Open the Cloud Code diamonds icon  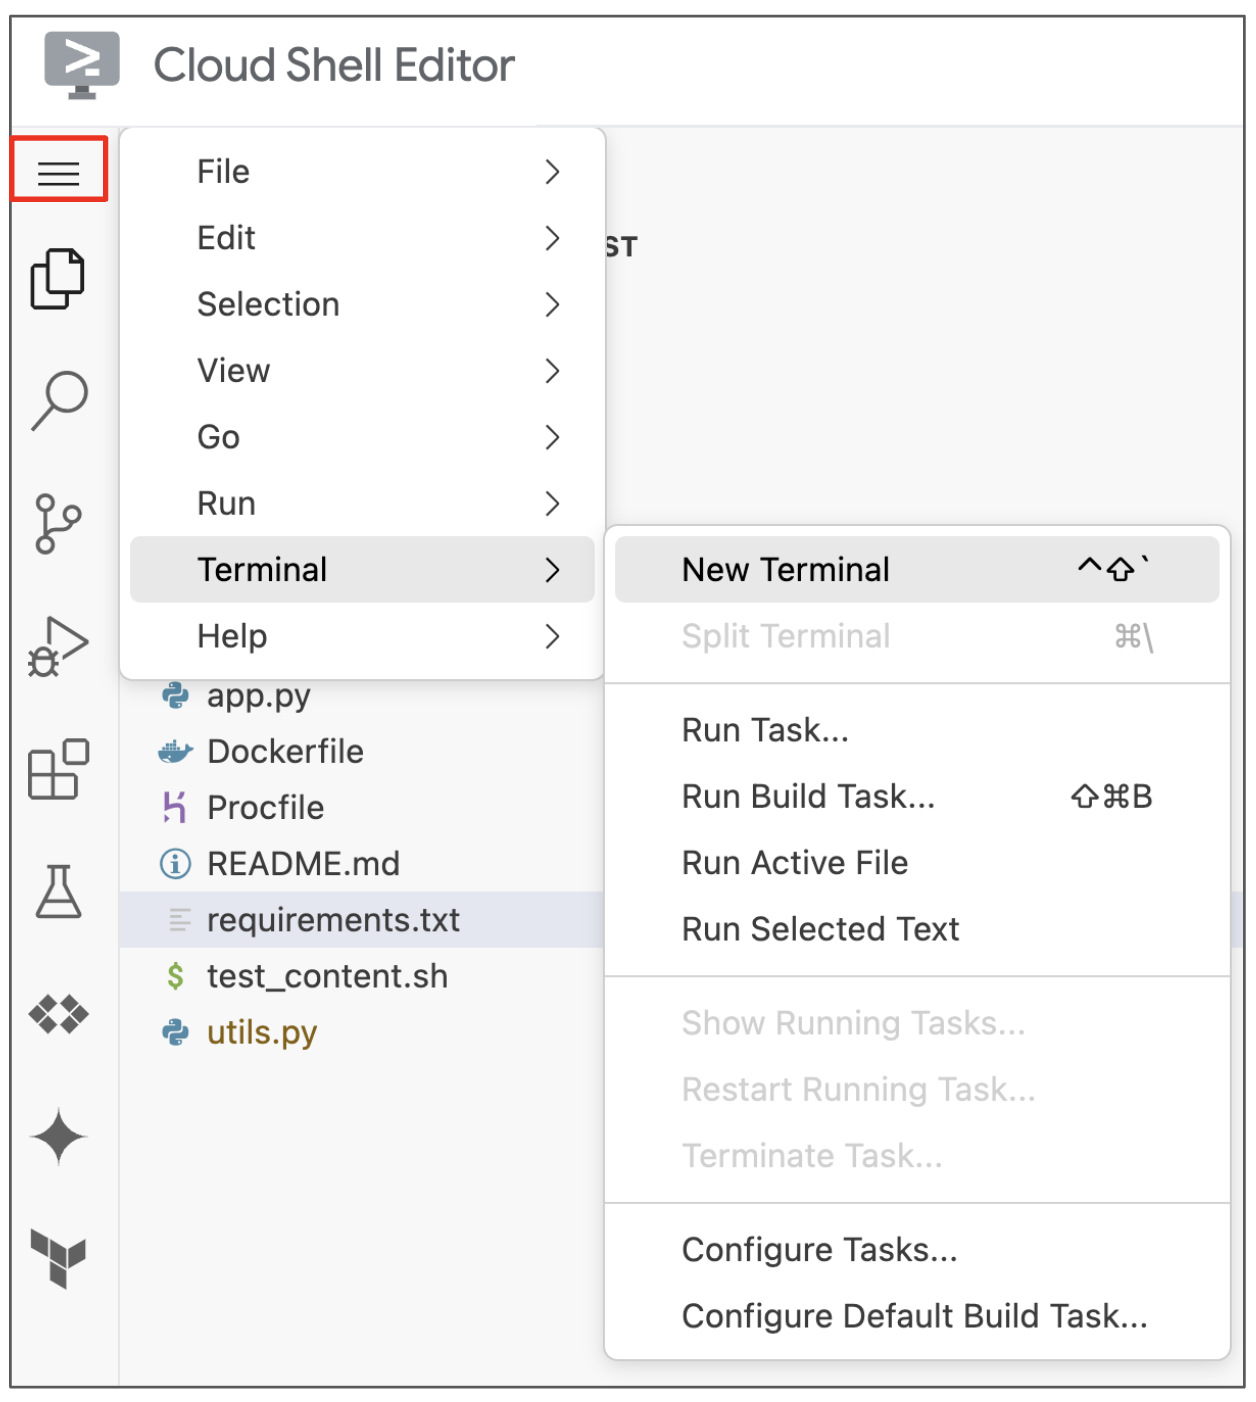[x=58, y=1014]
